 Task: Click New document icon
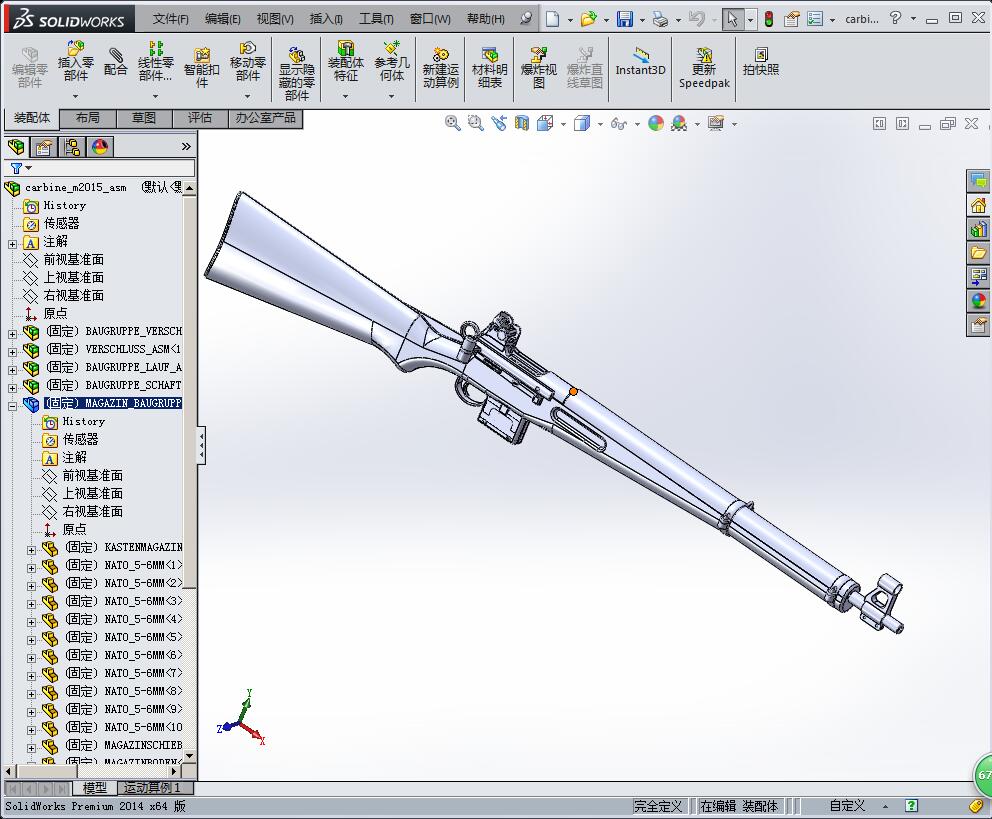(552, 19)
